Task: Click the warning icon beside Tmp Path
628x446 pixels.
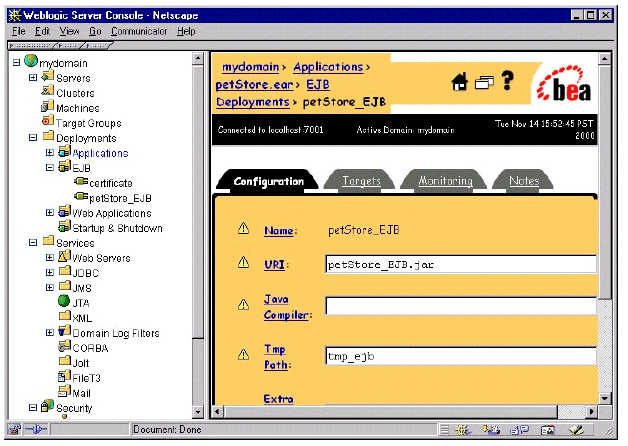Action: pyautogui.click(x=242, y=354)
